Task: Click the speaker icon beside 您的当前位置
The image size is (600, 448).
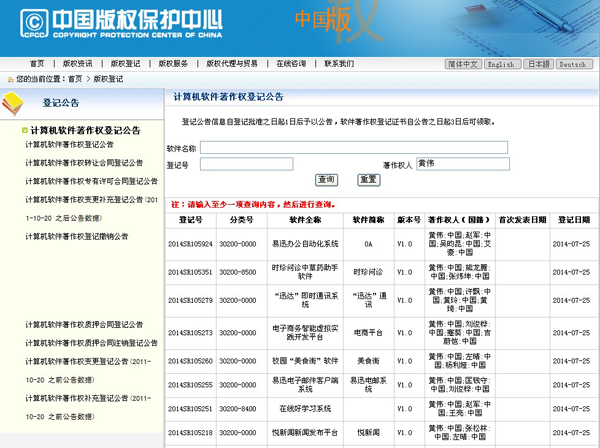Action: [x=9, y=77]
